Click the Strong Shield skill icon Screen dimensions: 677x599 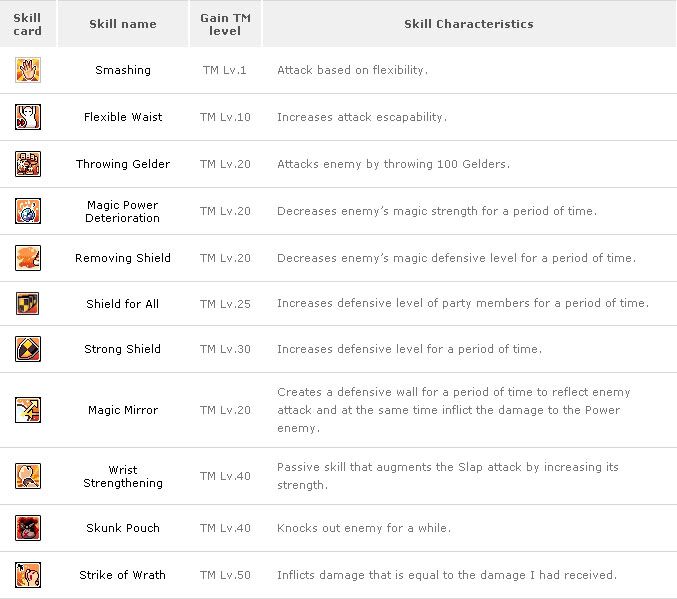pos(28,349)
